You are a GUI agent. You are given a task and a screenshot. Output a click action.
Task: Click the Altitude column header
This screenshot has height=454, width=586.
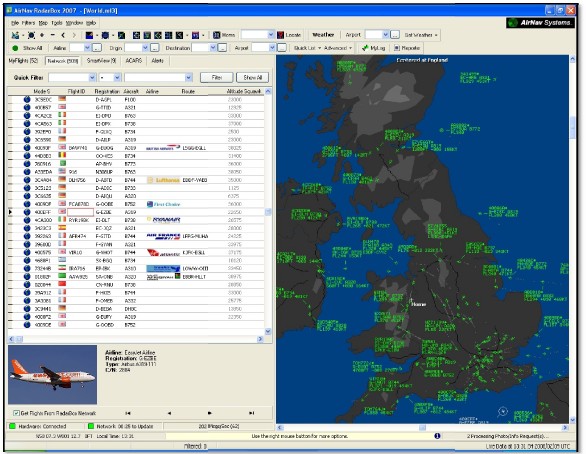point(235,91)
